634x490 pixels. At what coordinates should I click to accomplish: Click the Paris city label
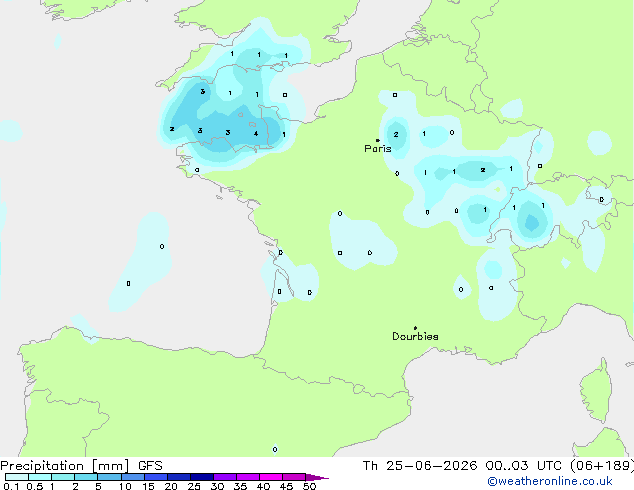point(378,148)
